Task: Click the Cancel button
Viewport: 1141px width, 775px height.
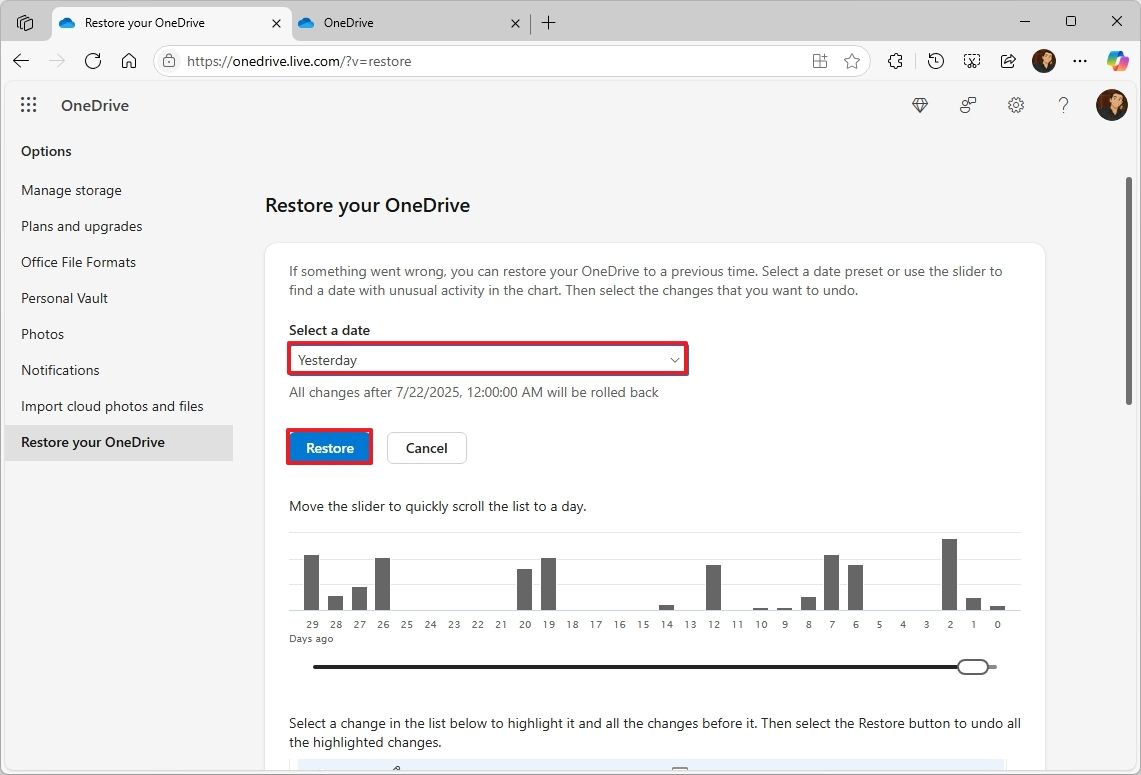Action: [x=426, y=447]
